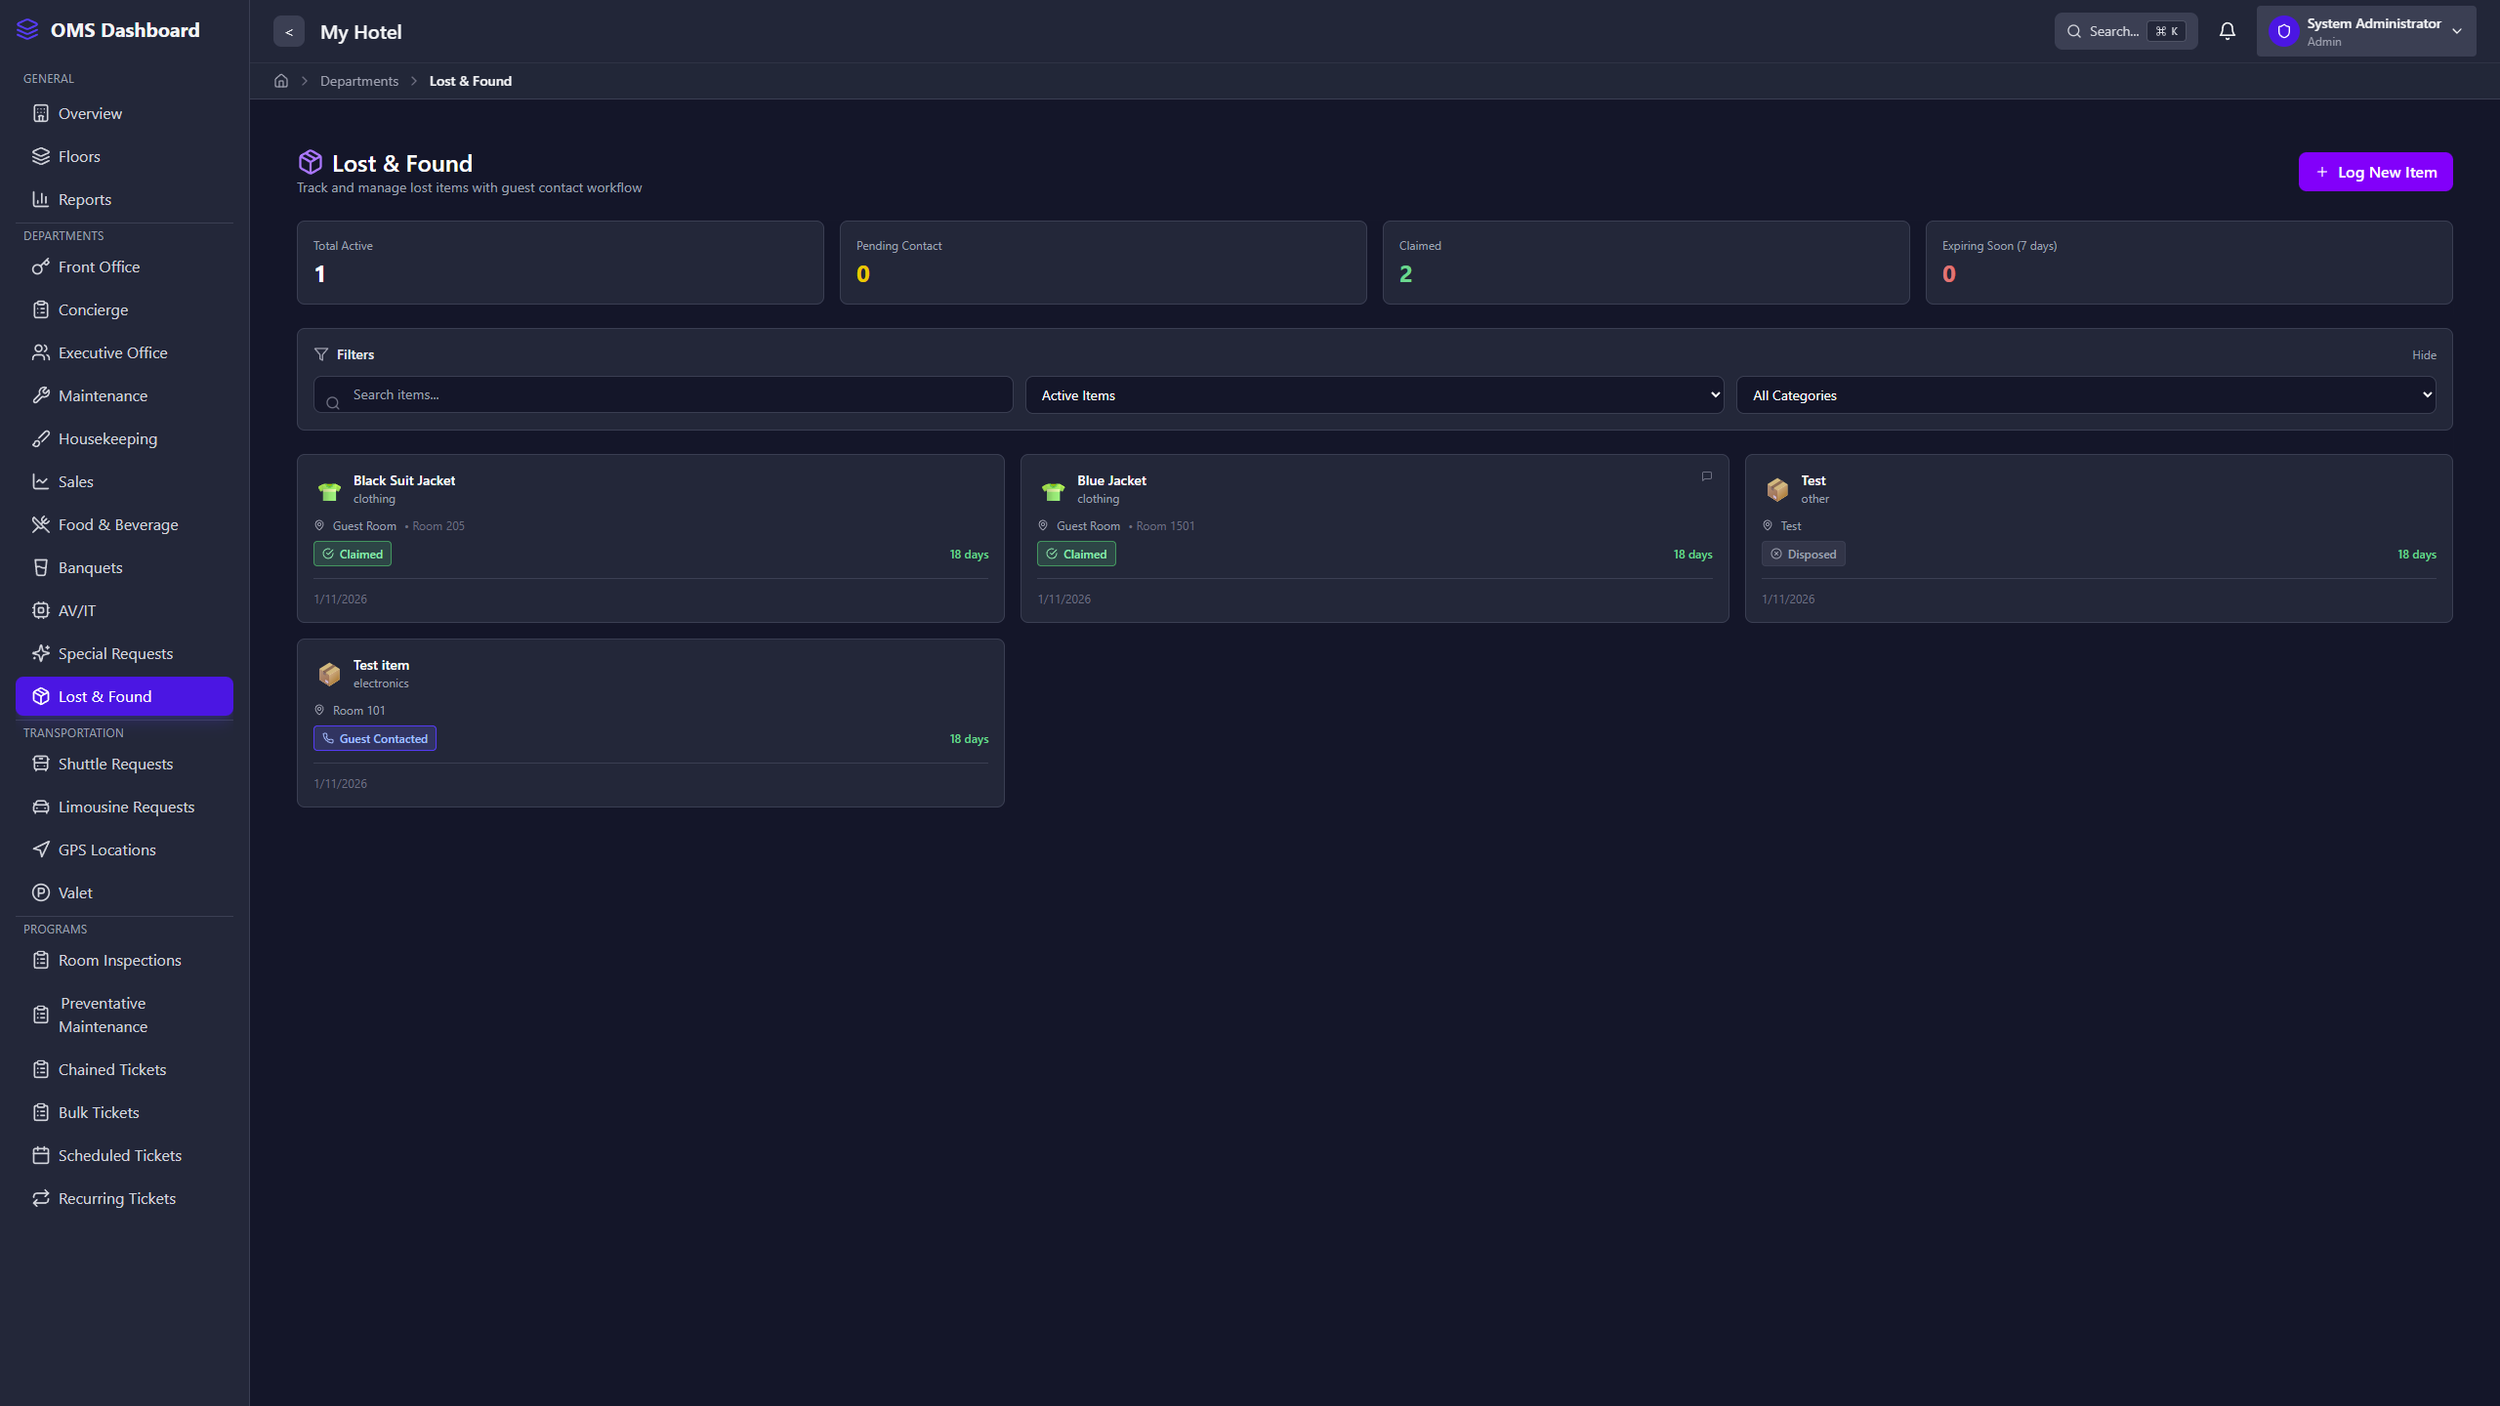This screenshot has width=2500, height=1406.
Task: Click the package icon on Test item card
Action: pyautogui.click(x=329, y=674)
